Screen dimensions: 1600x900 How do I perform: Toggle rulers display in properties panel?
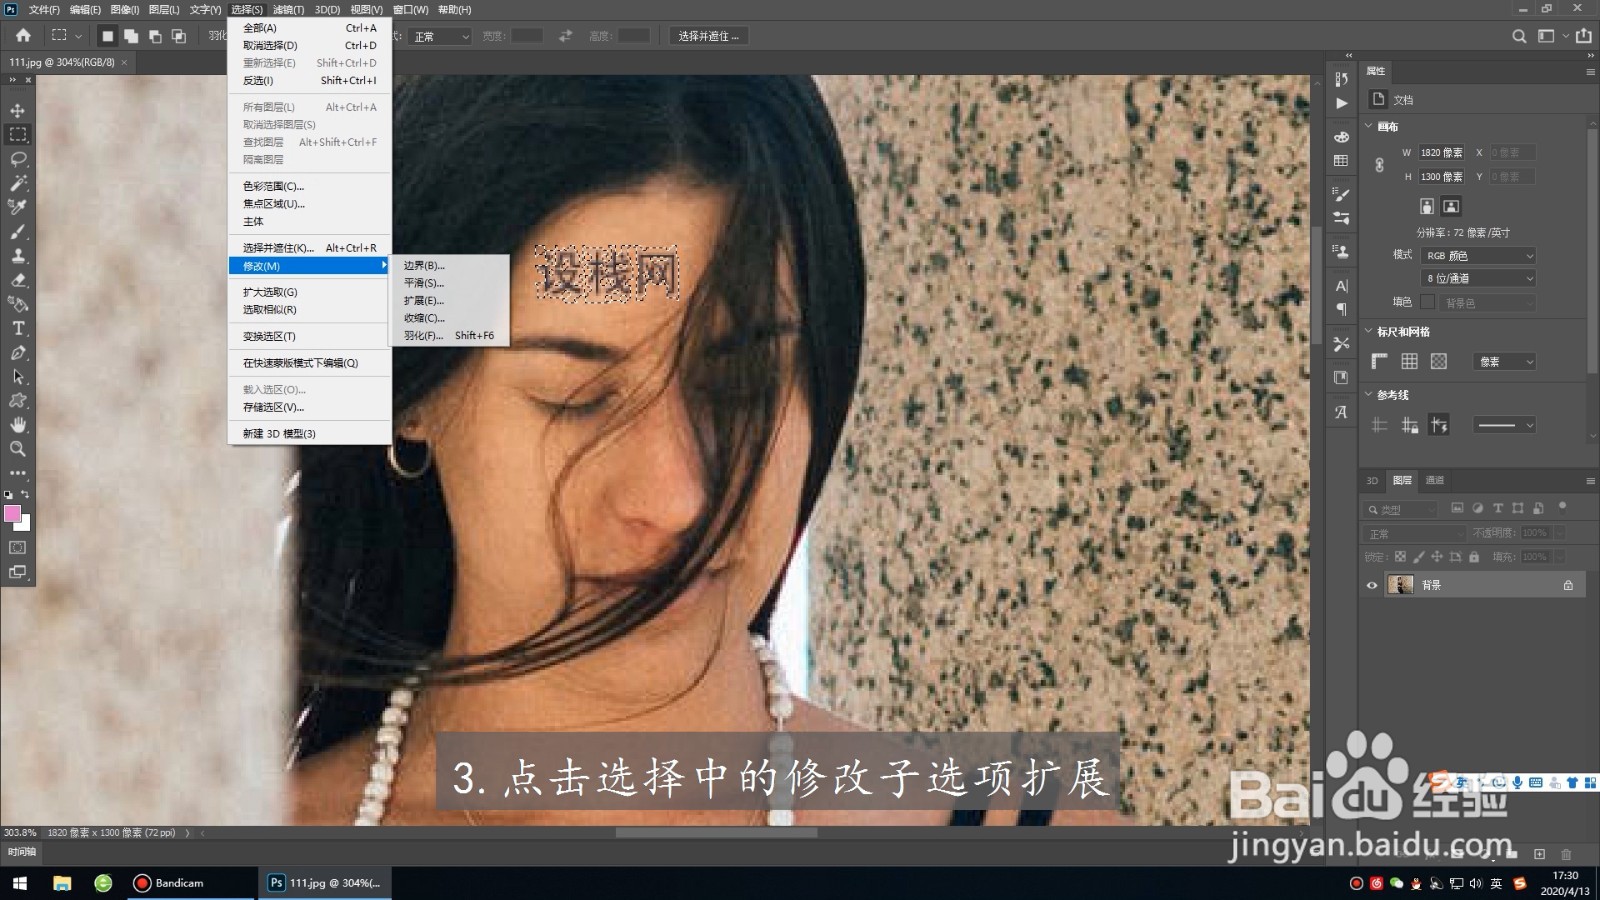1380,361
